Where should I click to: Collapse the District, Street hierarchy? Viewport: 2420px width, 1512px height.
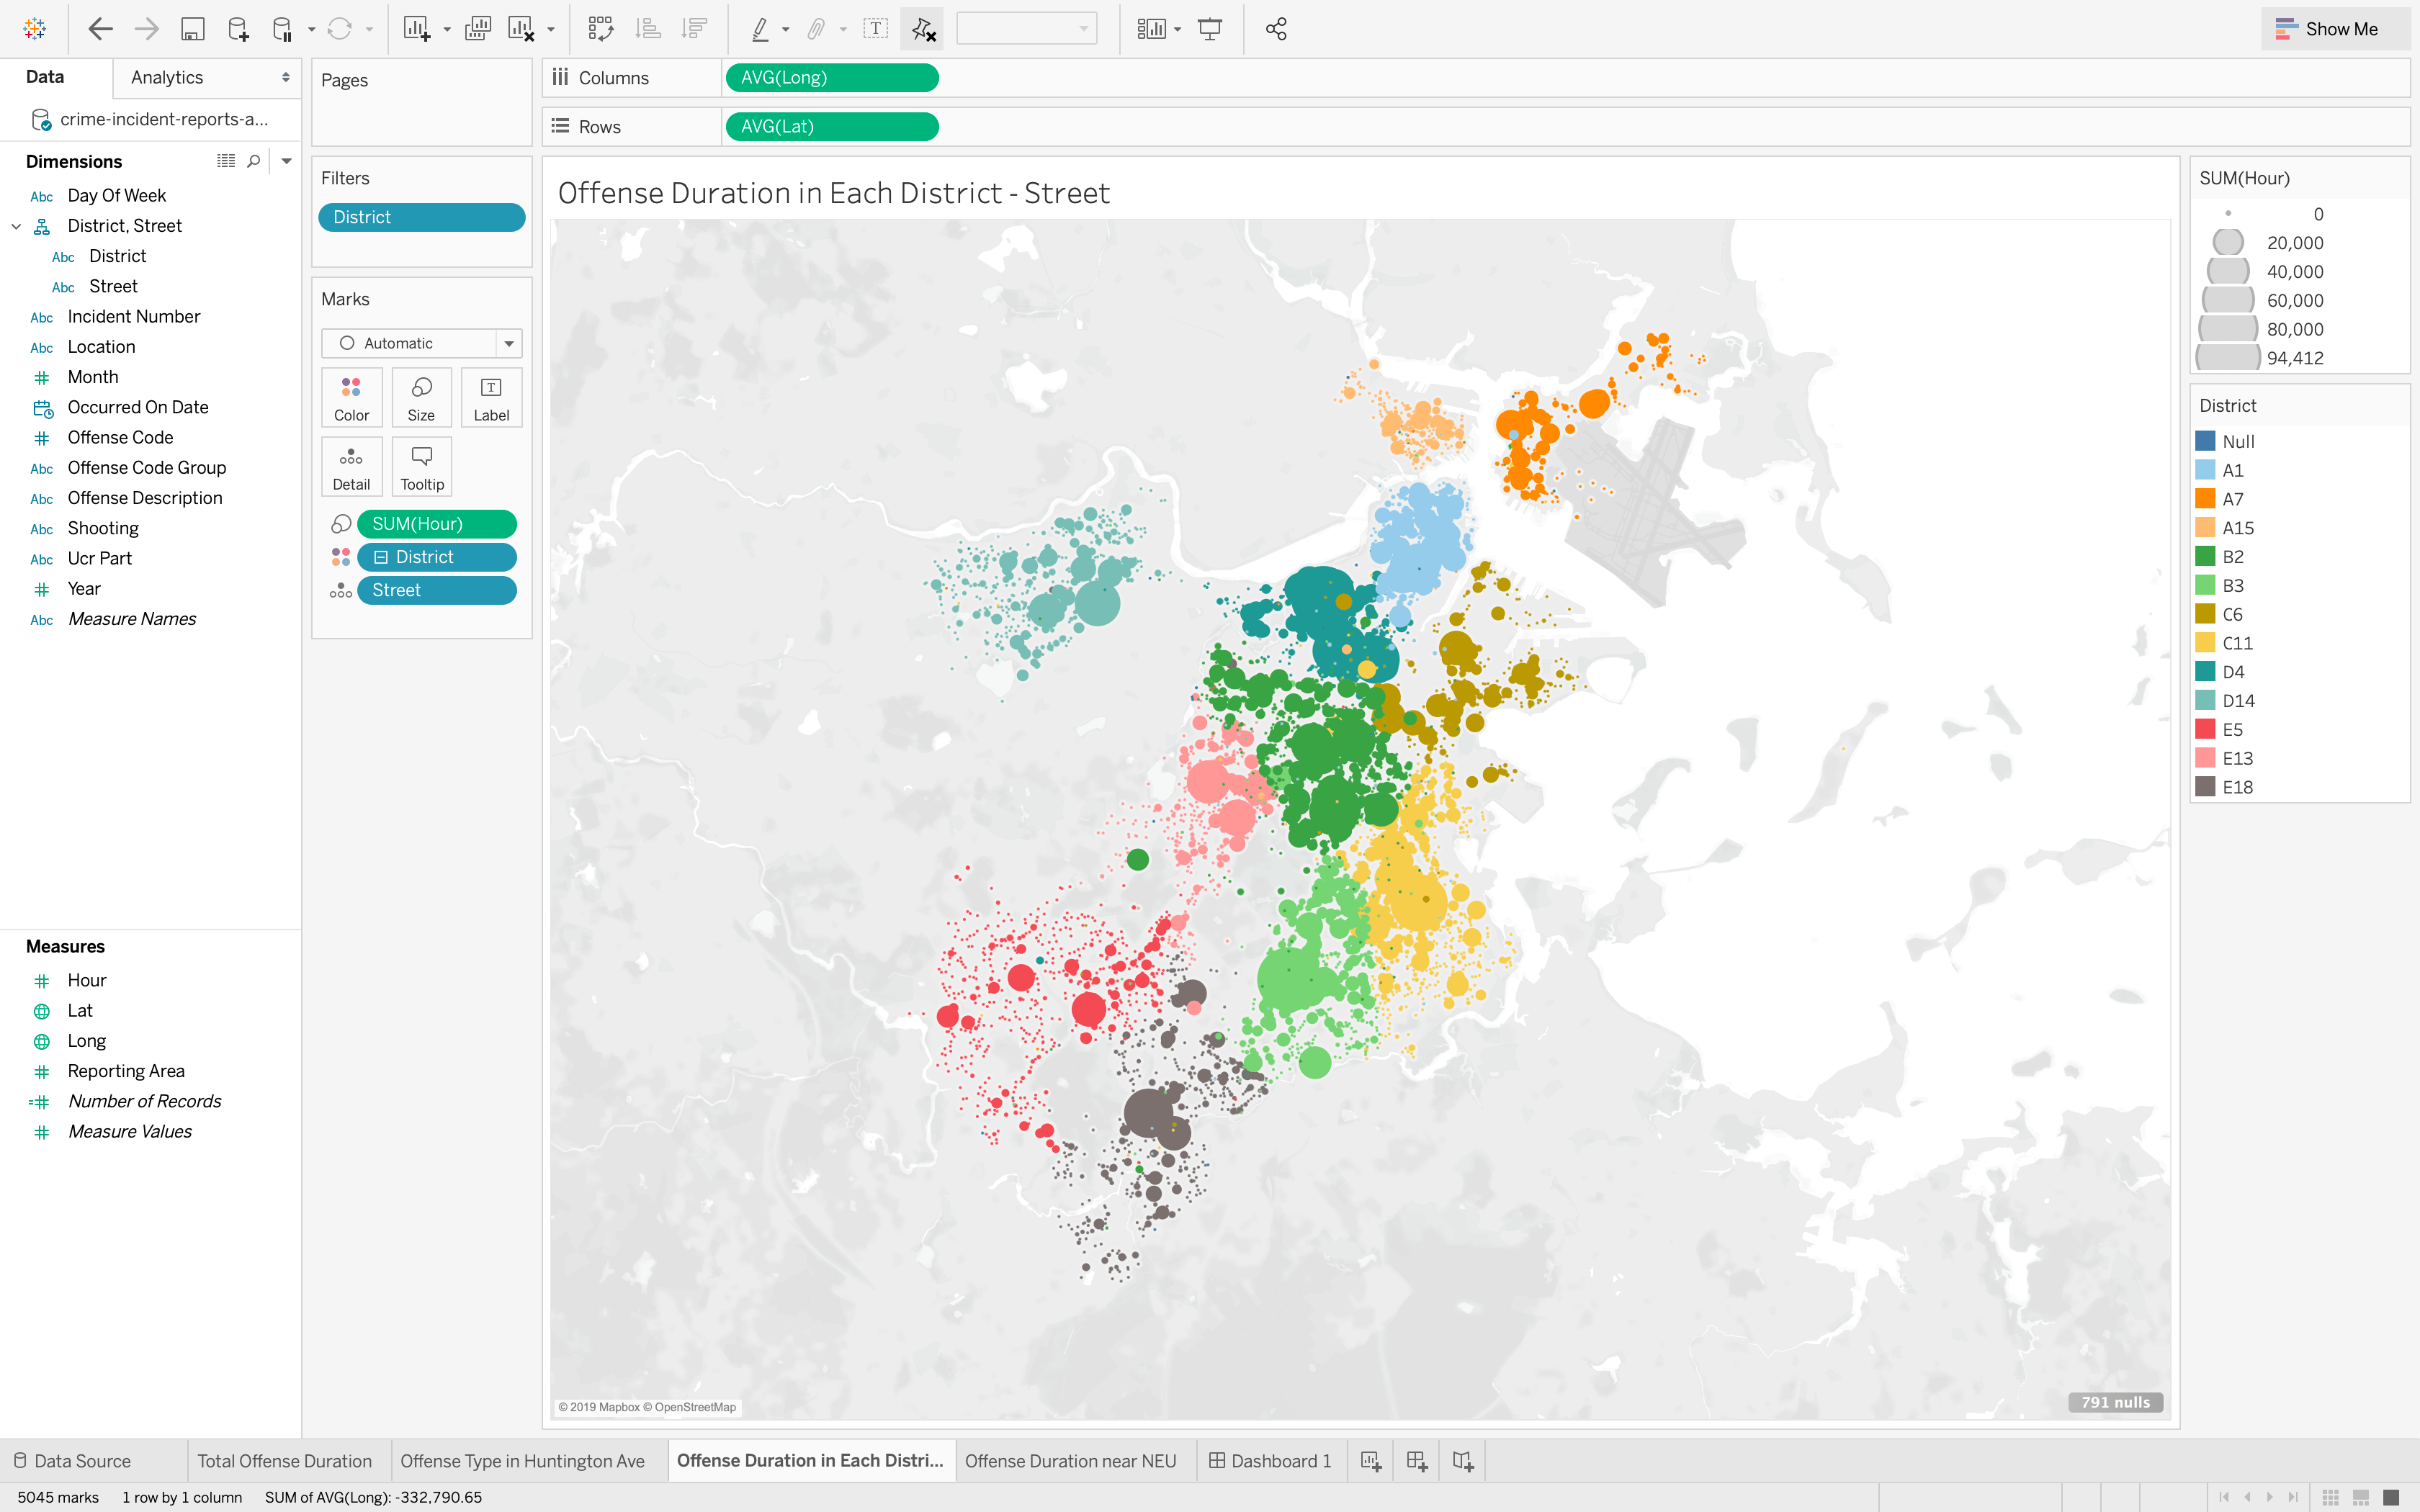[x=16, y=226]
